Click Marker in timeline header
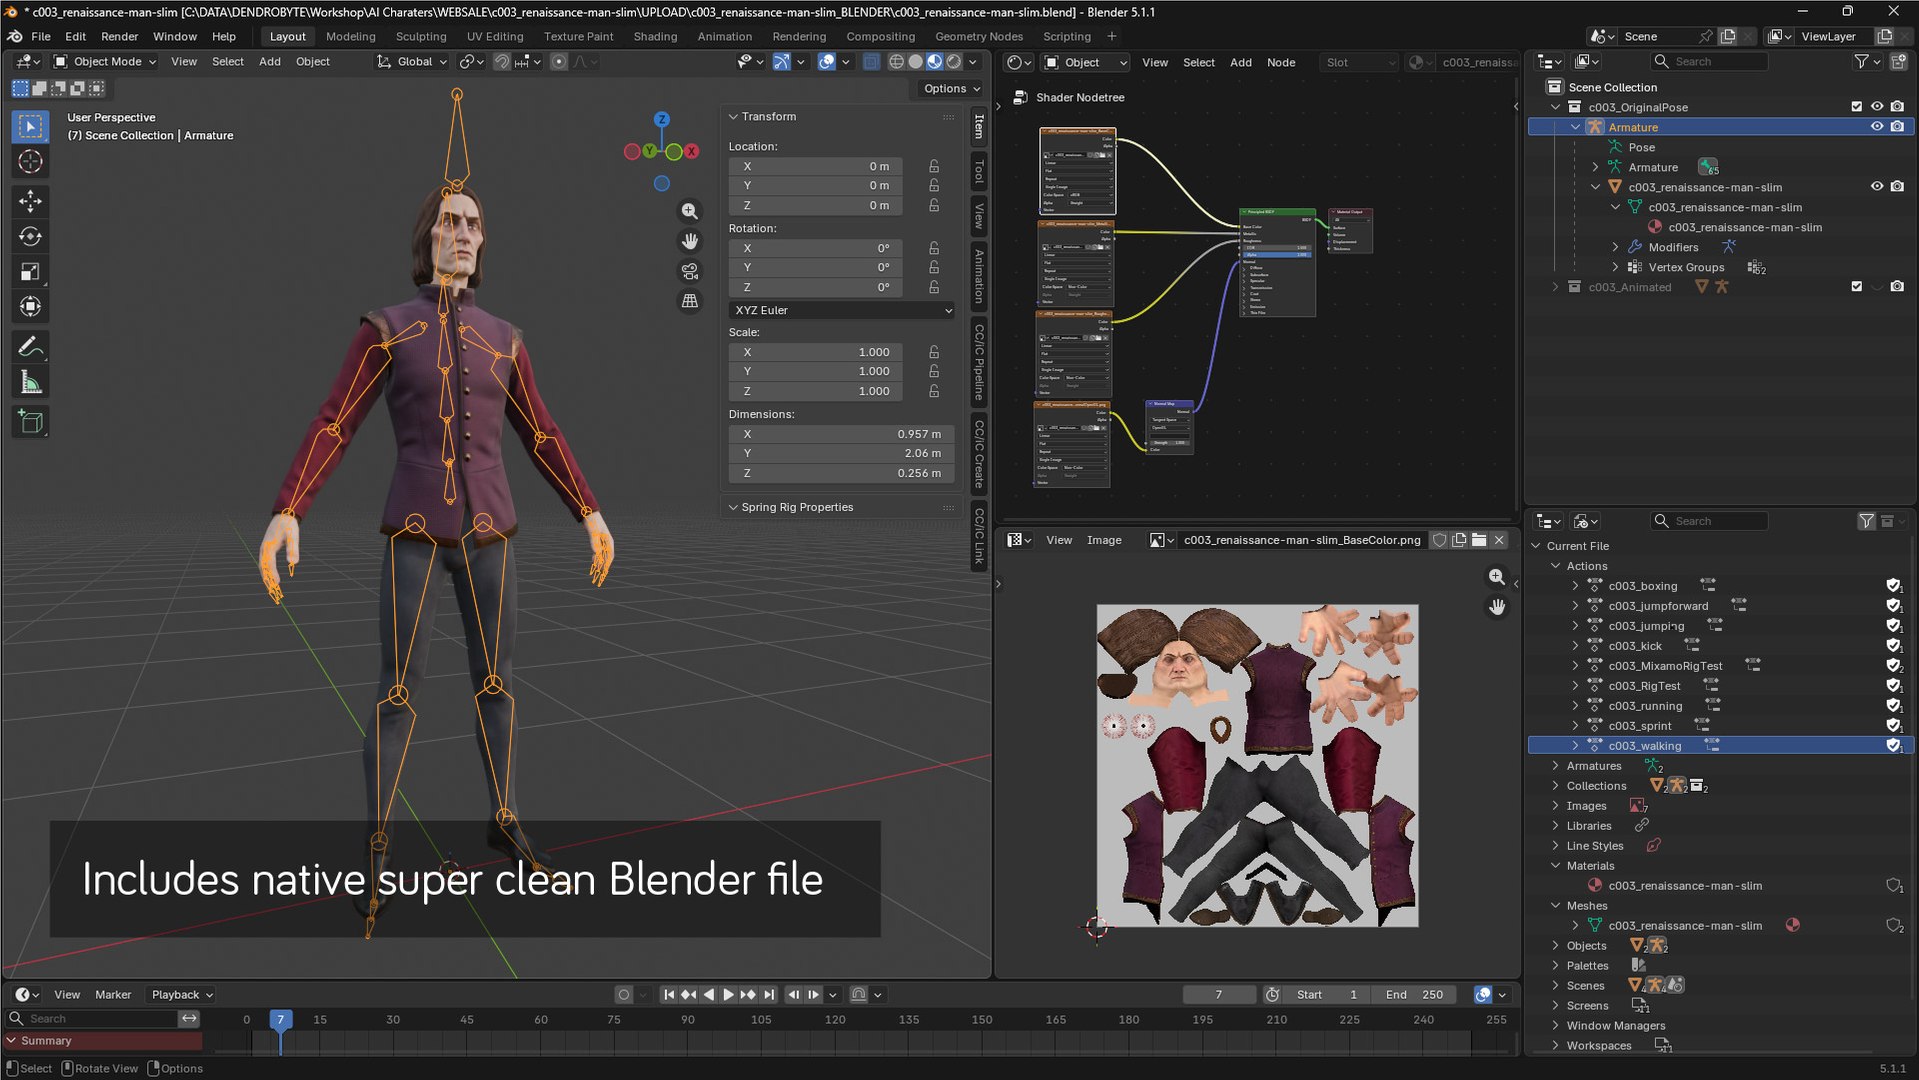 click(113, 995)
